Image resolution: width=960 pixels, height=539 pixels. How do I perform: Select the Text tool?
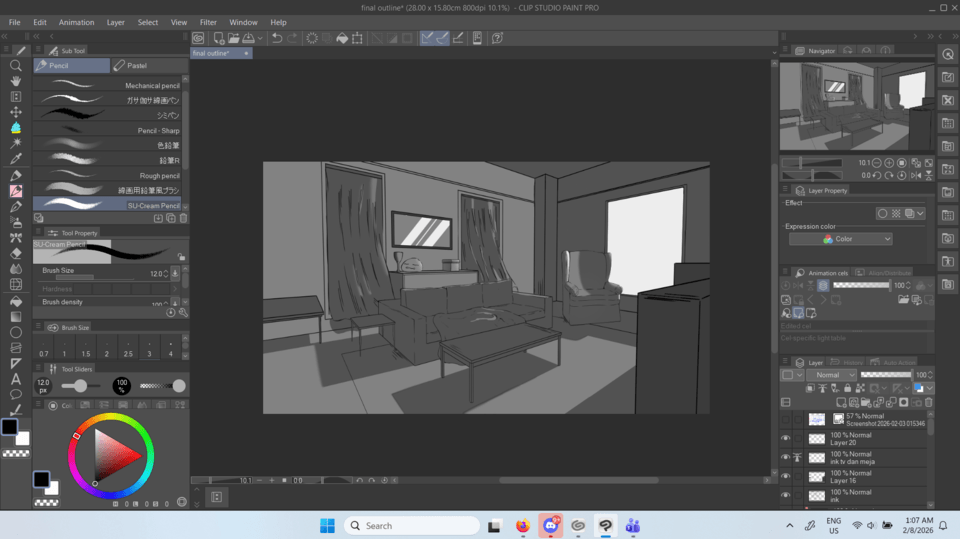16,379
